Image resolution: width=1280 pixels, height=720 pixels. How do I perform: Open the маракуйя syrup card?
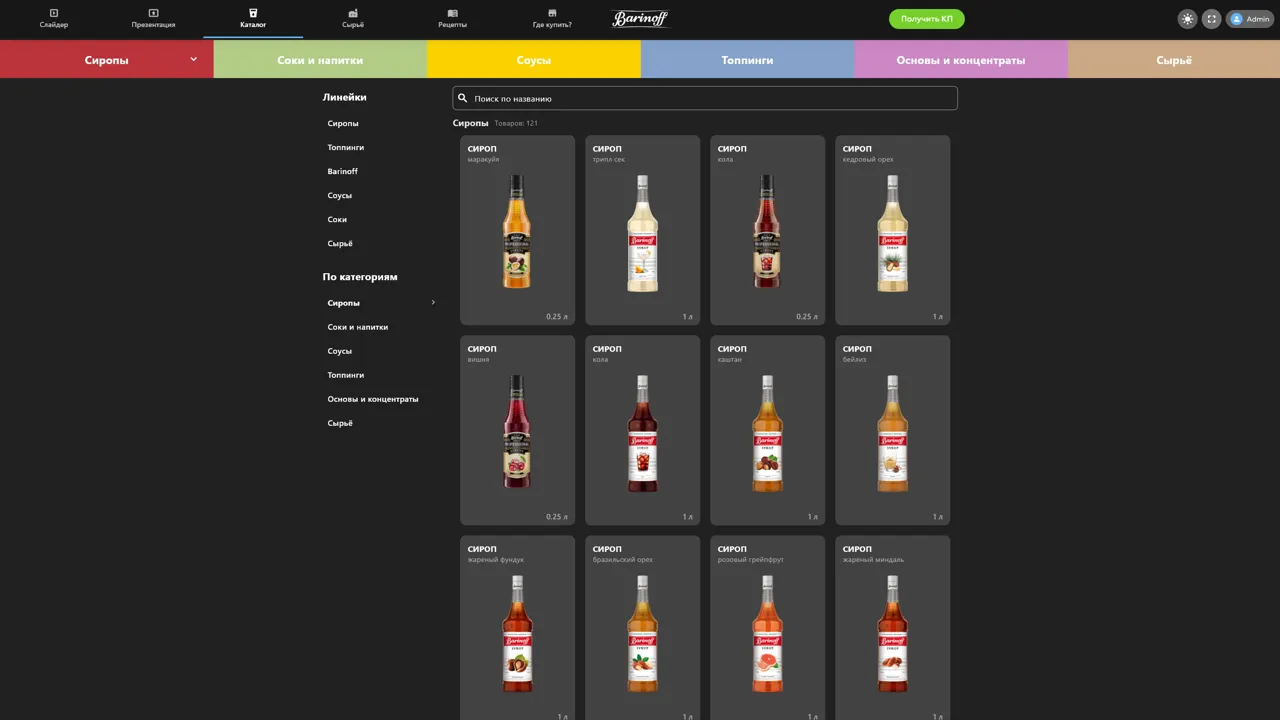(517, 230)
